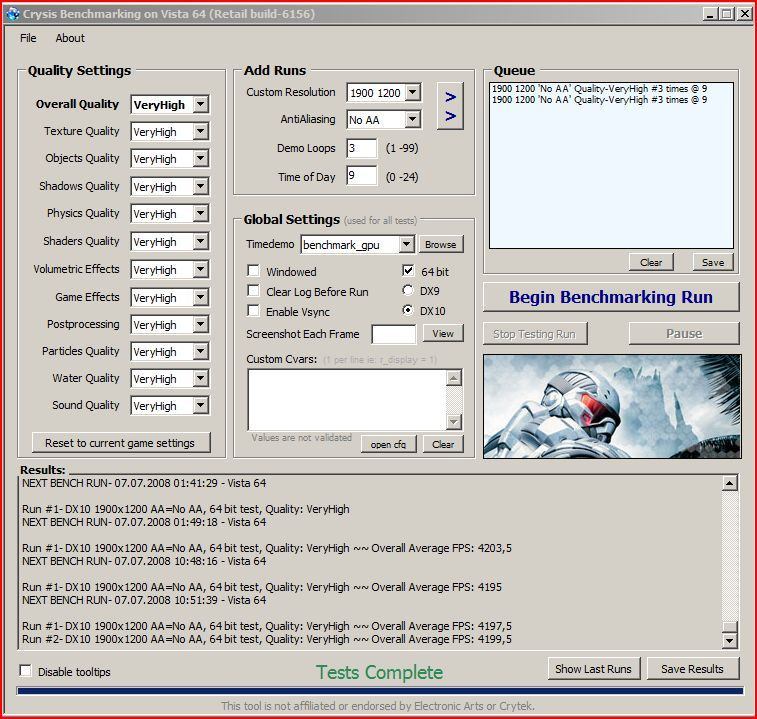Expand the Volumetric Effects dropdown
757x719 pixels.
201,269
